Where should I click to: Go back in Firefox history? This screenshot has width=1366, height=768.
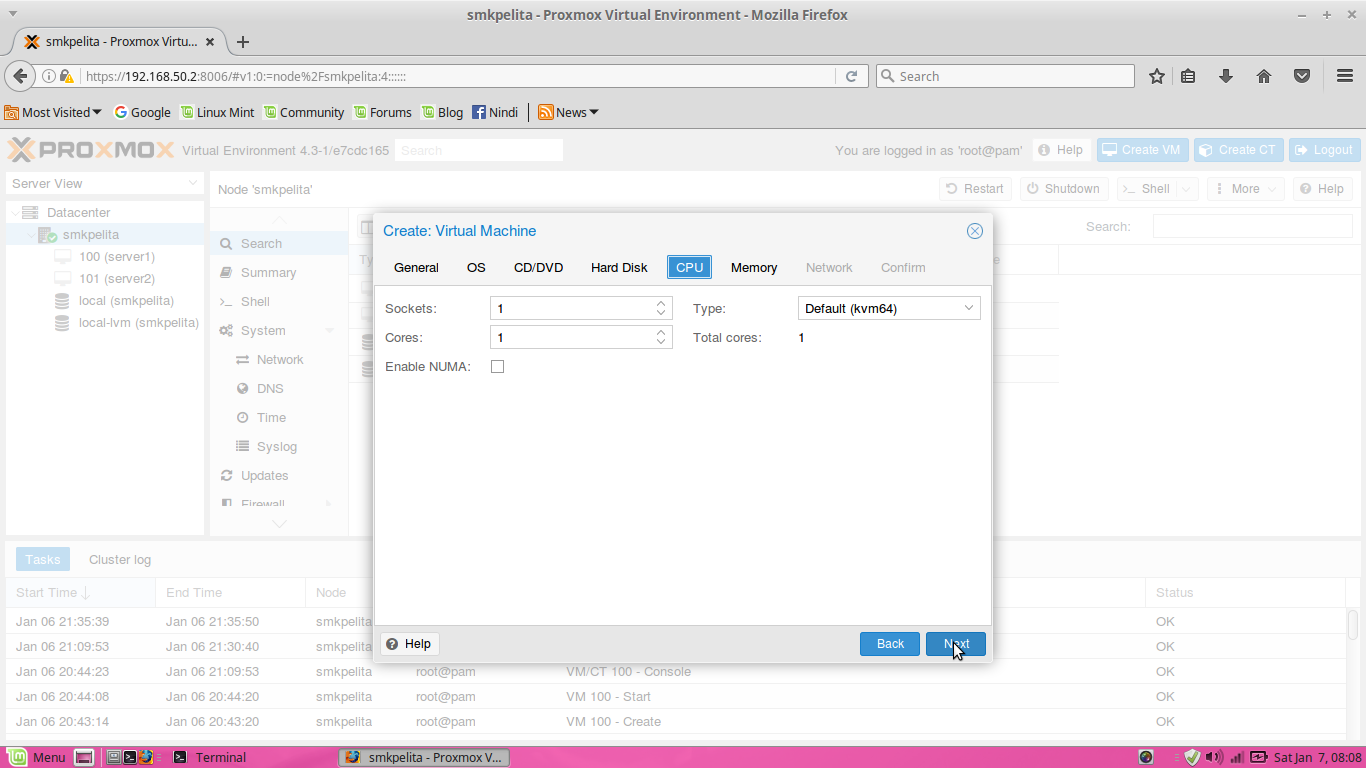[20, 76]
